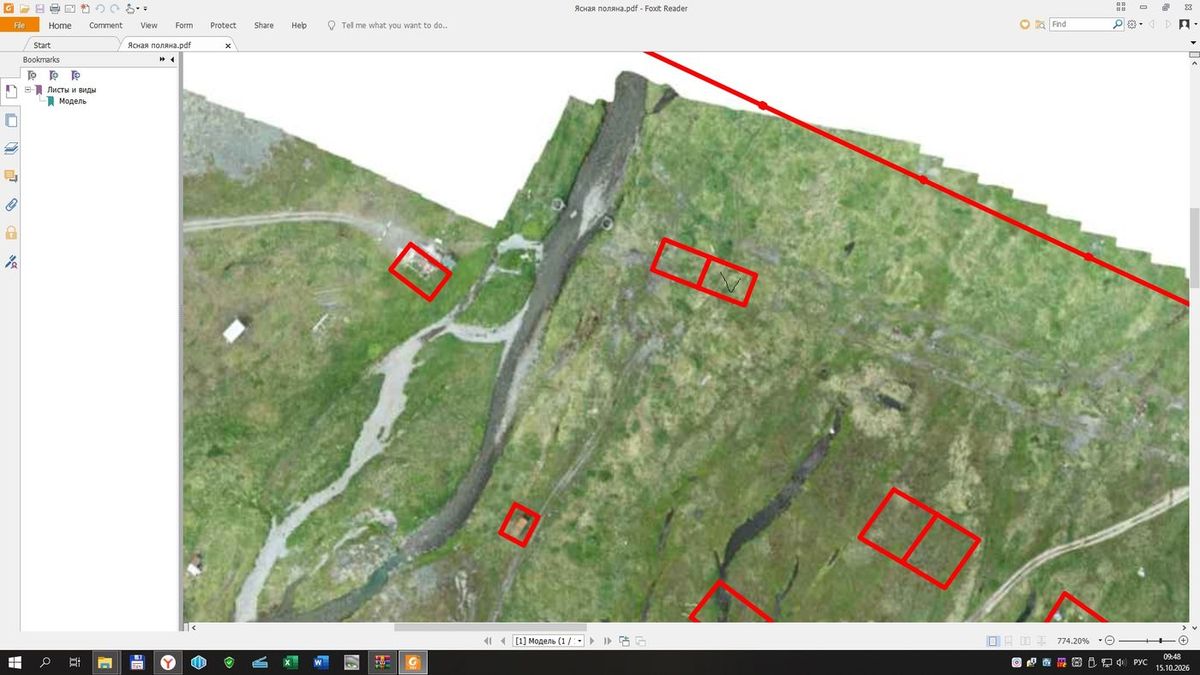The image size is (1200, 675).
Task: Launch Excel from the Windows taskbar
Action: [x=290, y=662]
